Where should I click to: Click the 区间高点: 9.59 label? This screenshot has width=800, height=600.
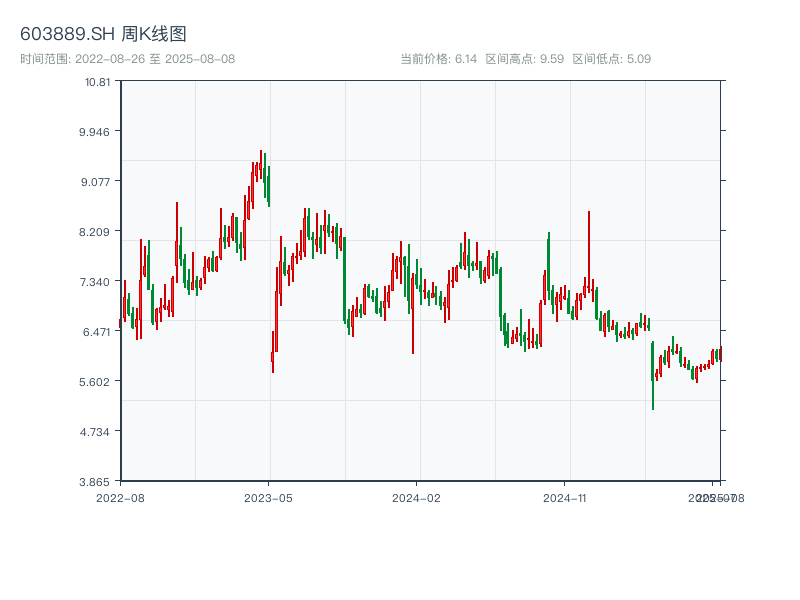tap(524, 59)
